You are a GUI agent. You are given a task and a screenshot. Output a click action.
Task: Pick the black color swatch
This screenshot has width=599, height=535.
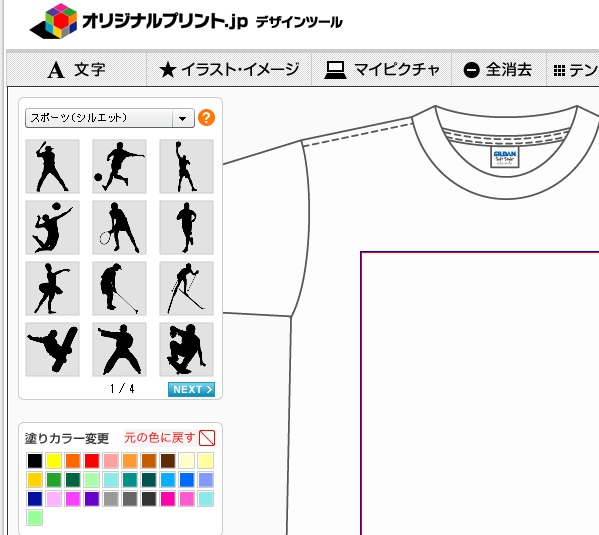[35, 461]
